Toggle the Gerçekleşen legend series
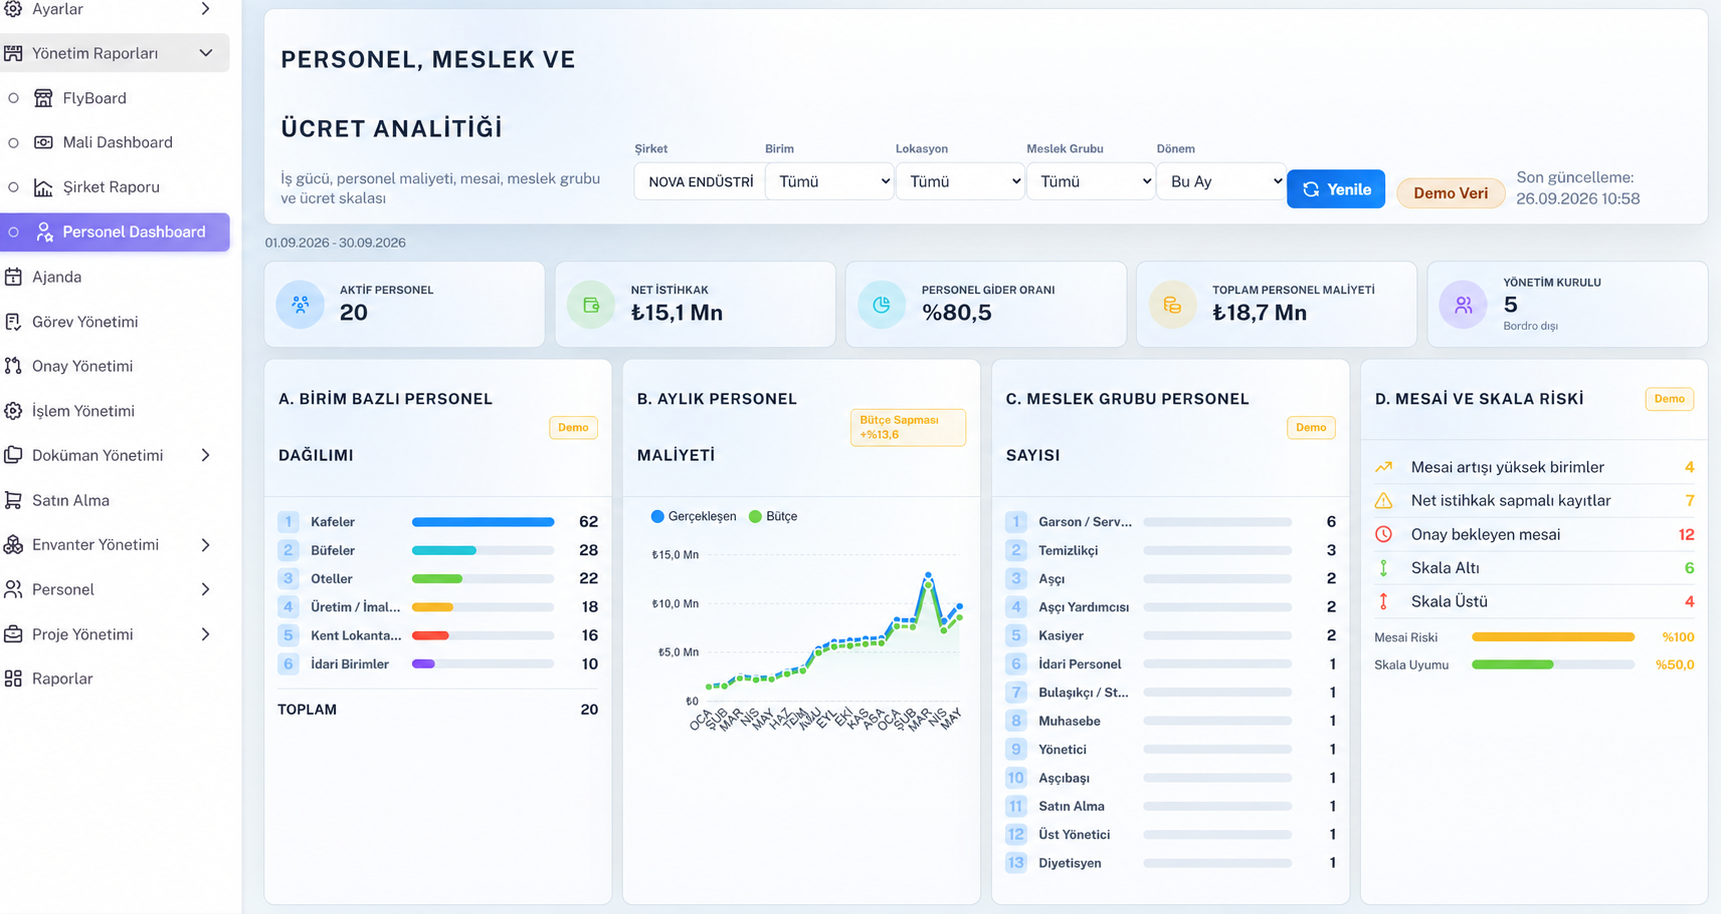1721x914 pixels. coord(693,516)
